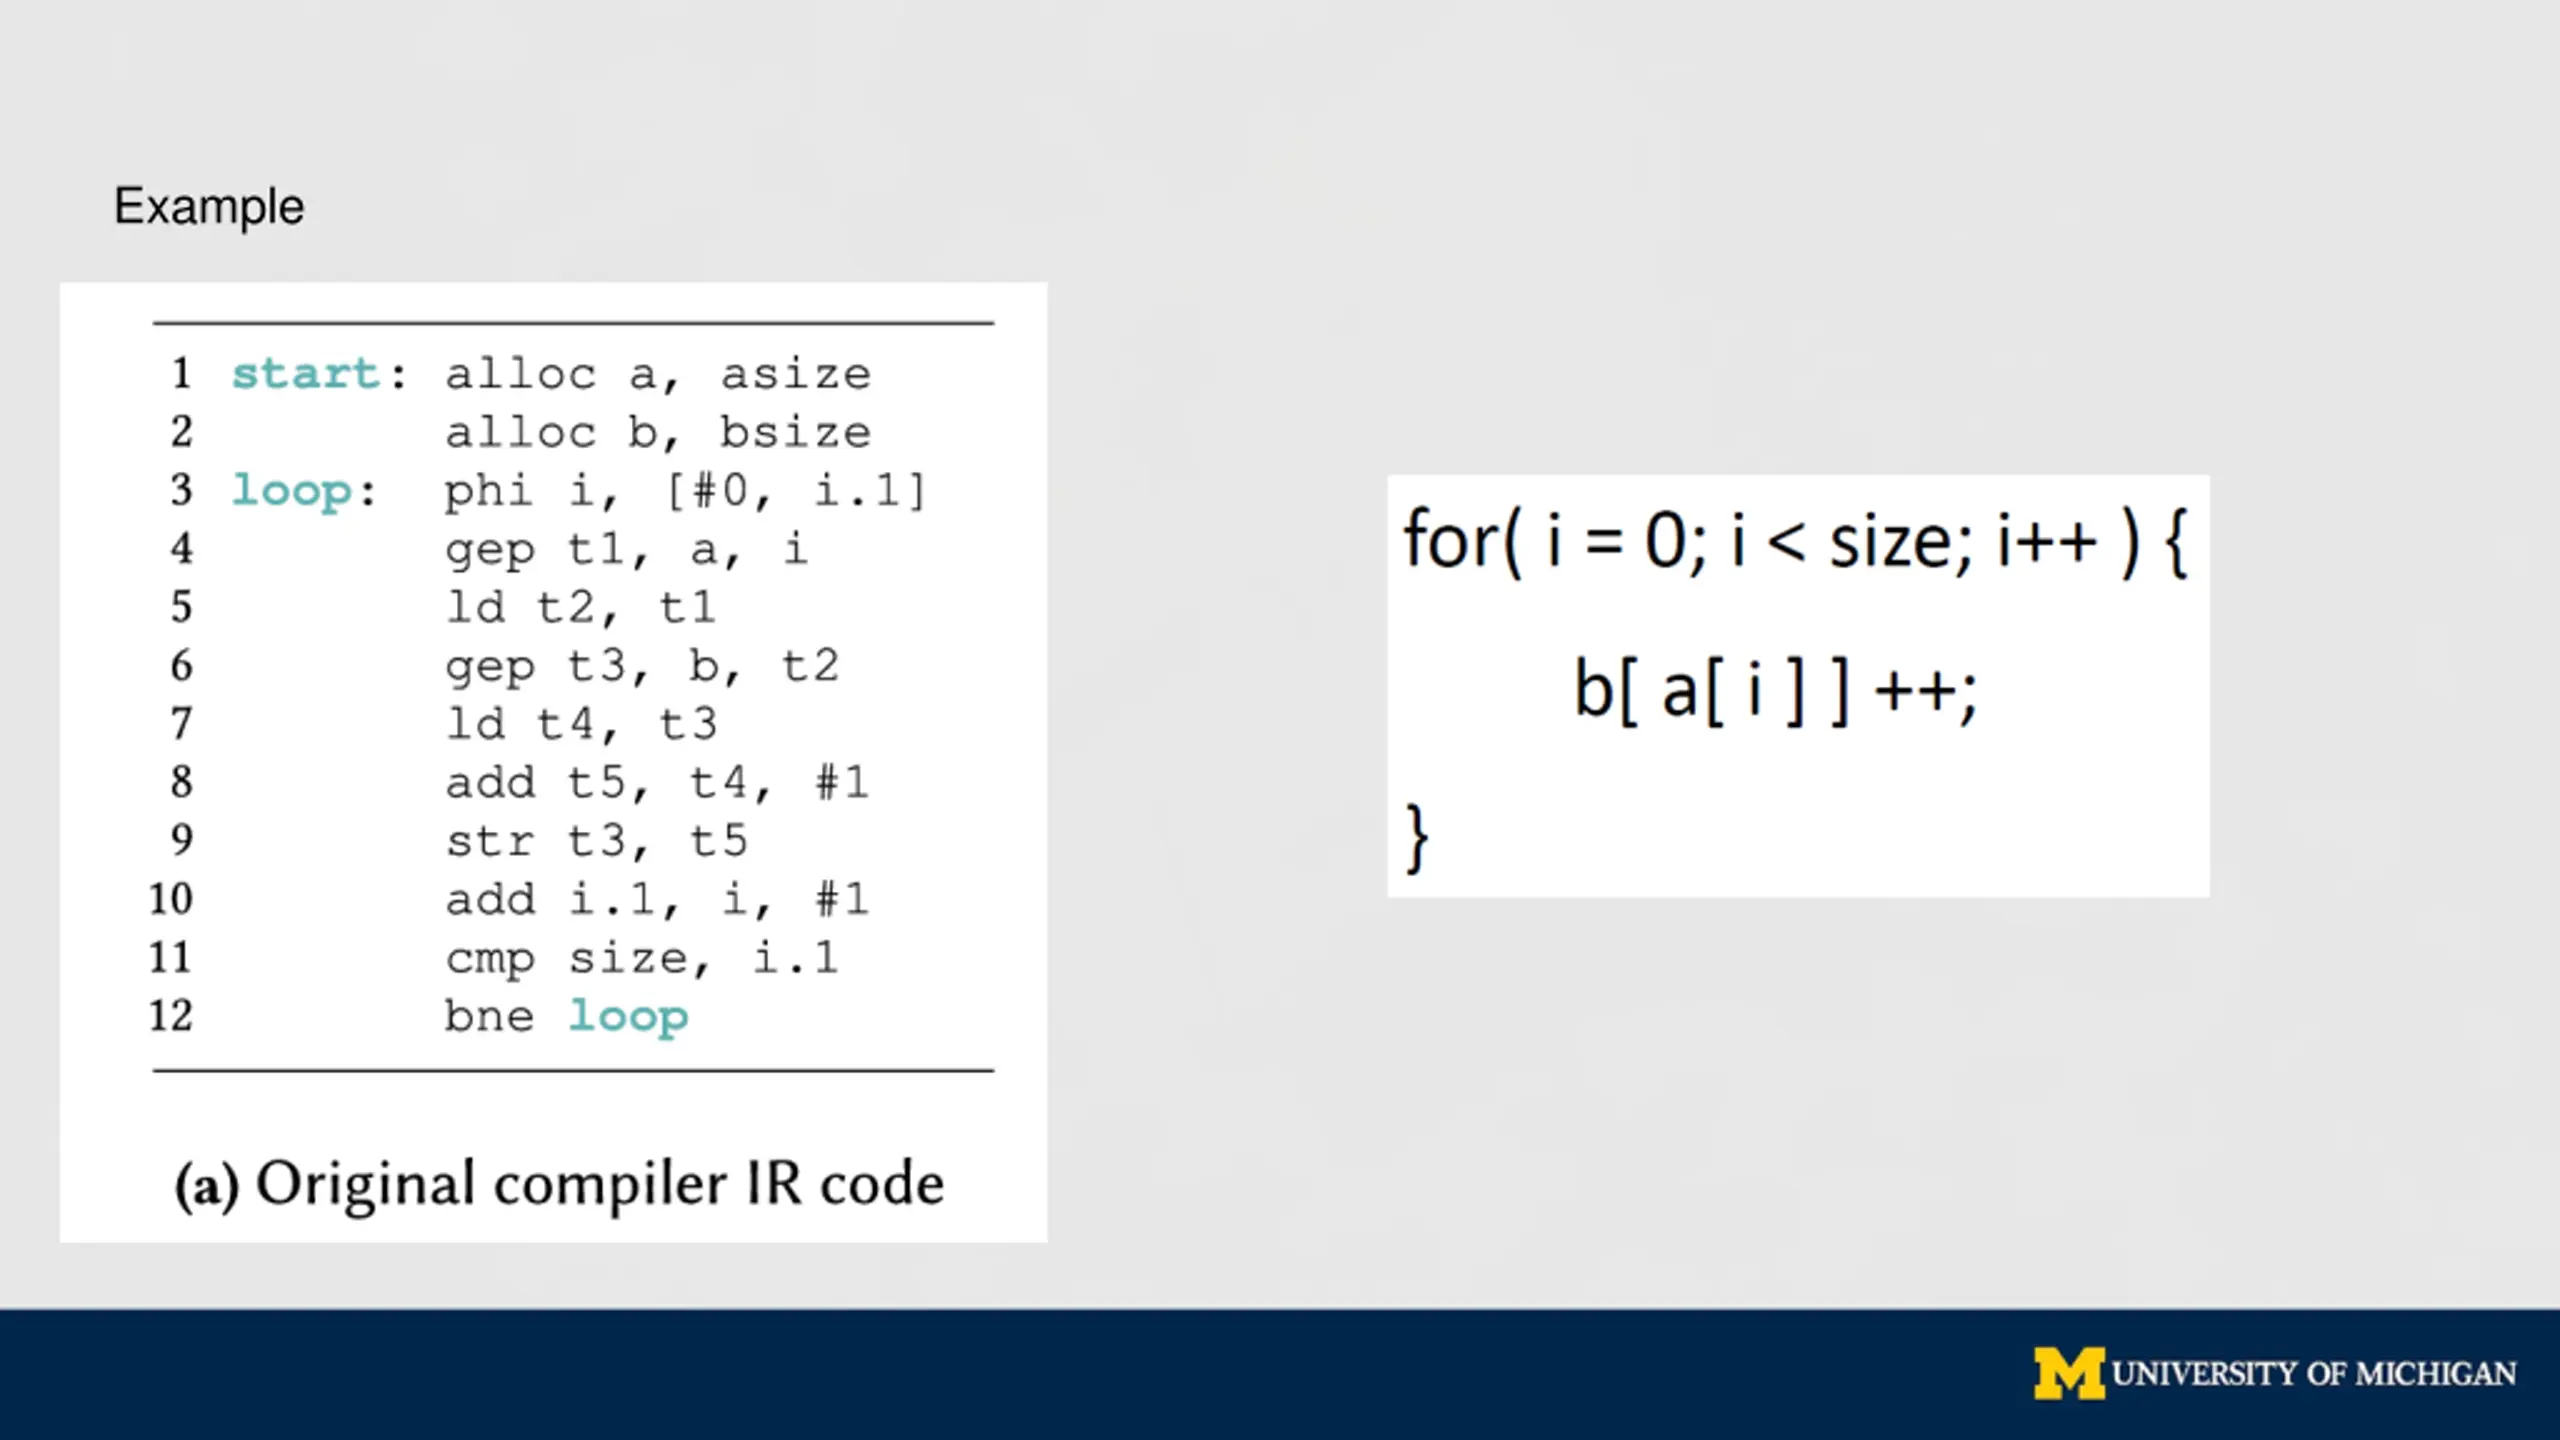Click the 'gep t1, a, i' line
Screen dimensions: 2560x1440
click(x=626, y=549)
